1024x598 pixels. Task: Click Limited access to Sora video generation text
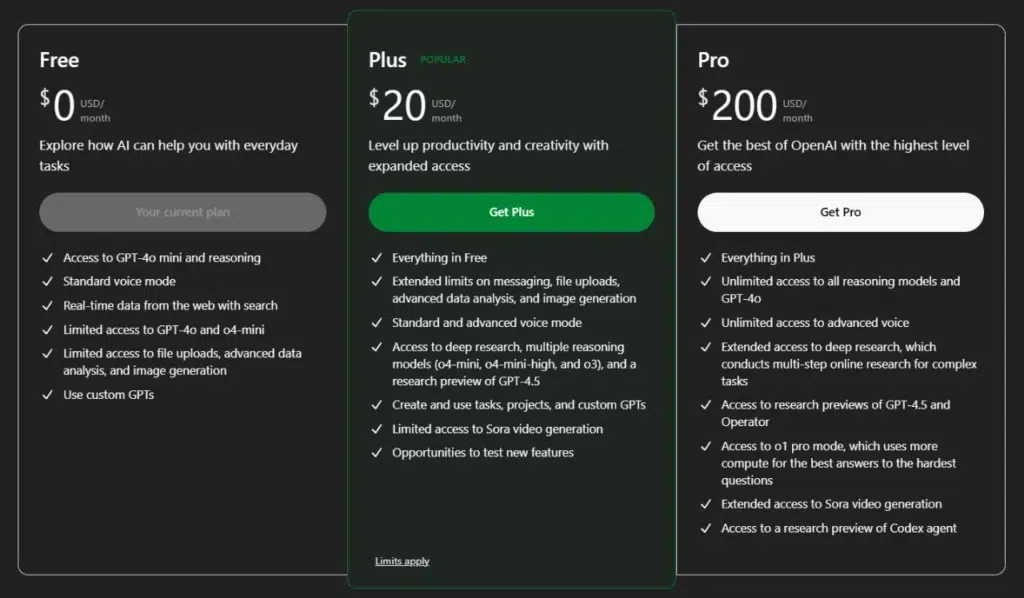498,429
